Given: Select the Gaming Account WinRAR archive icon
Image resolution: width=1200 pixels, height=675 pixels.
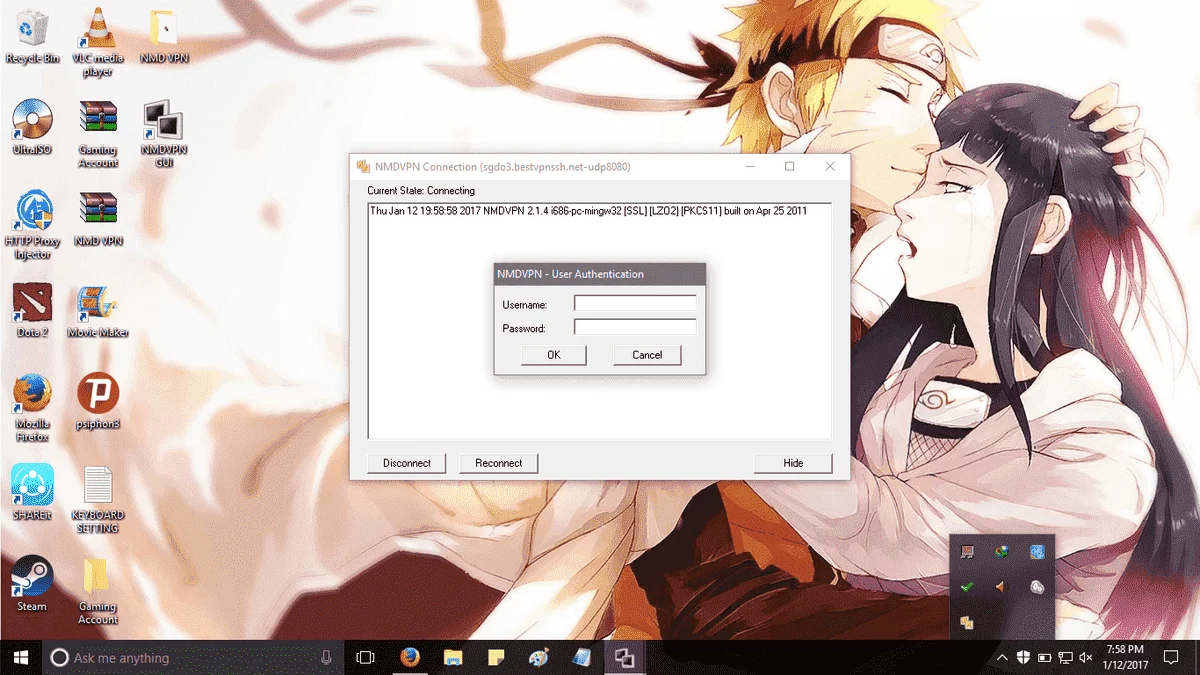Looking at the screenshot, I should [x=98, y=133].
